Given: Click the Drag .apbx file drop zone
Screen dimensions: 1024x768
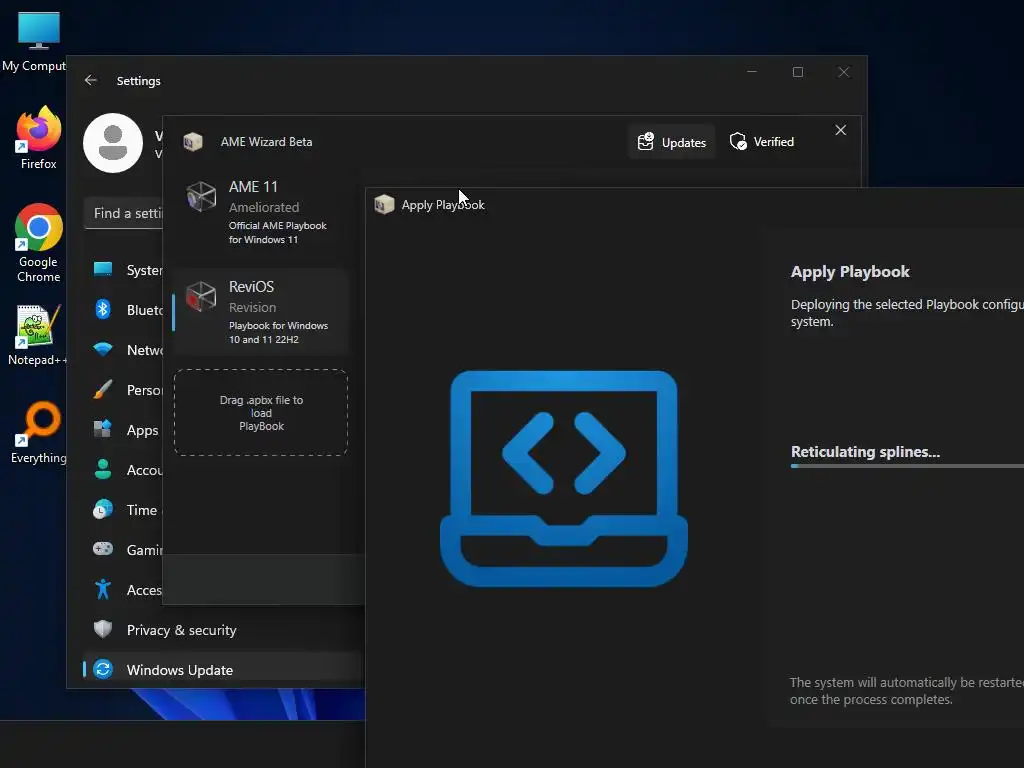Looking at the screenshot, I should pos(261,413).
